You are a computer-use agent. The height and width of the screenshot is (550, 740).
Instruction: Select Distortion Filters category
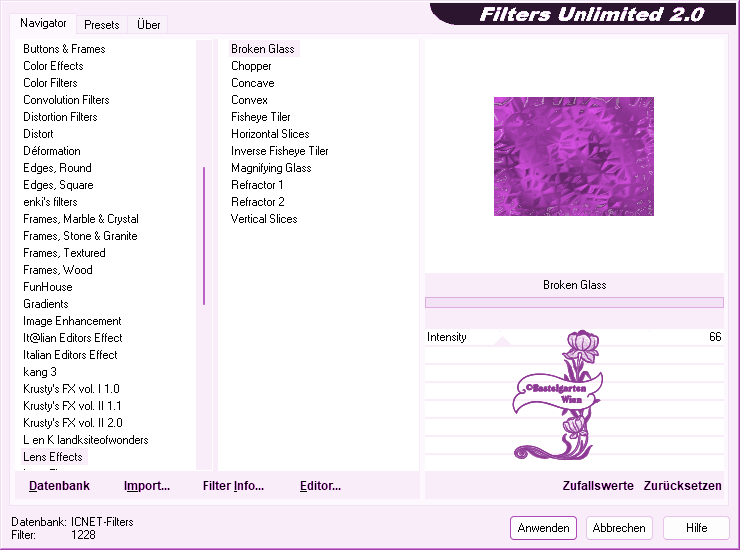tap(60, 117)
